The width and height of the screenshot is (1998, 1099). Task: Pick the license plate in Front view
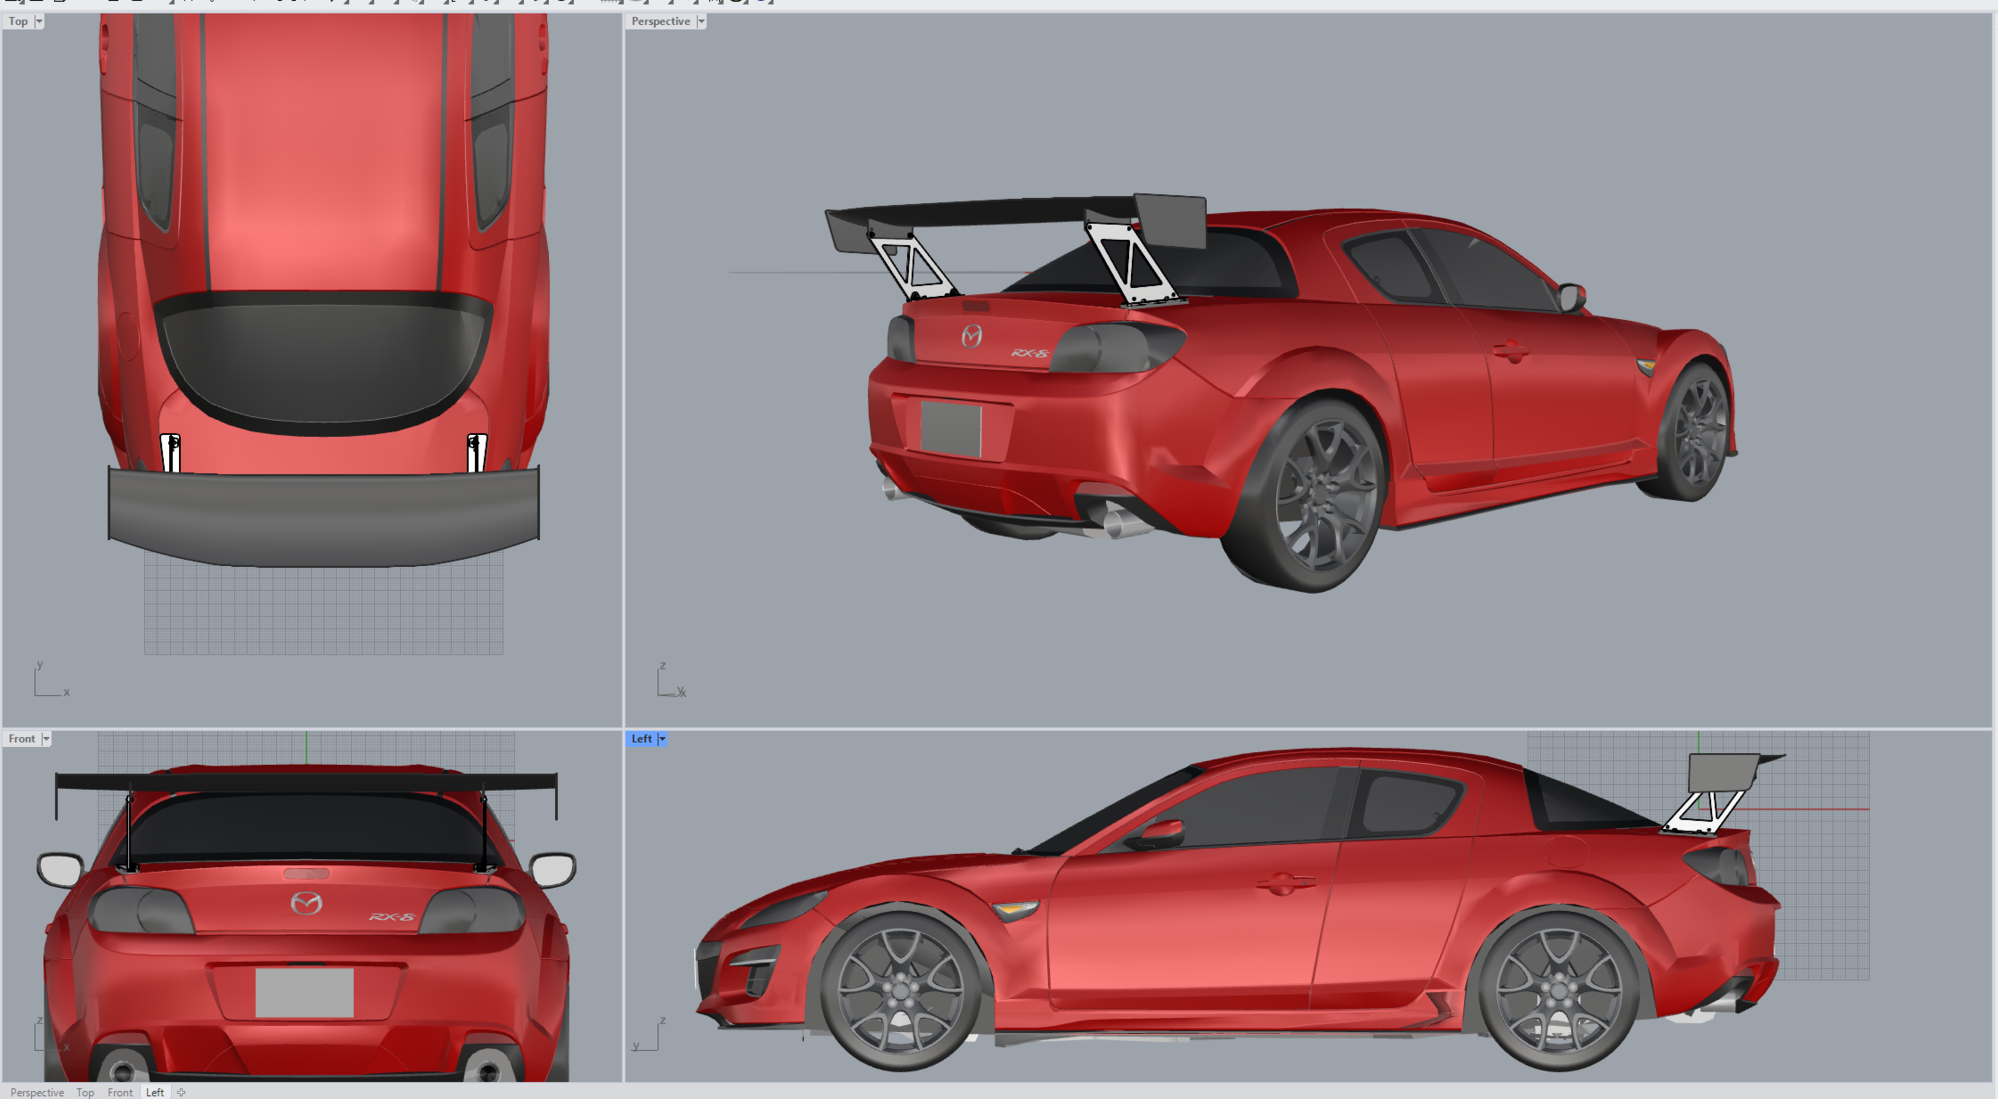304,992
